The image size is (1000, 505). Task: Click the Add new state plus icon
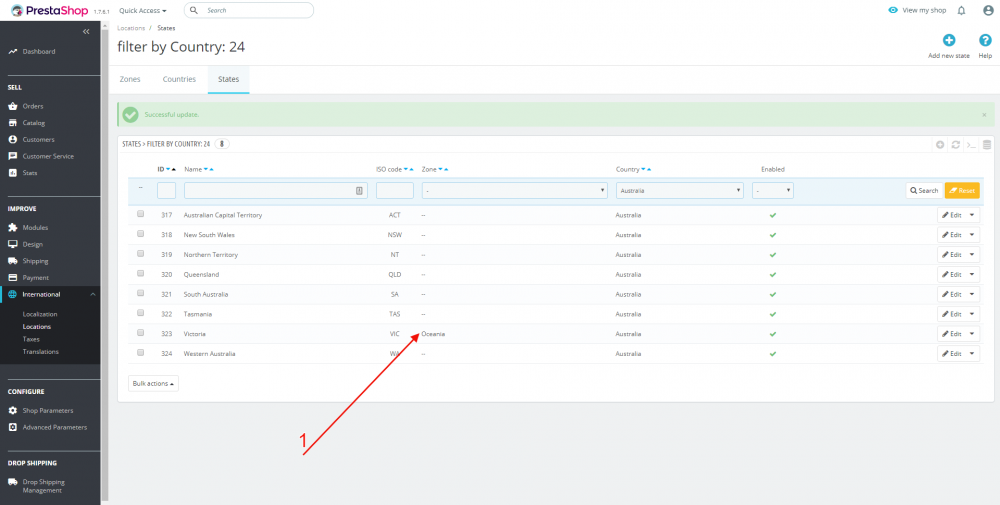tap(949, 40)
